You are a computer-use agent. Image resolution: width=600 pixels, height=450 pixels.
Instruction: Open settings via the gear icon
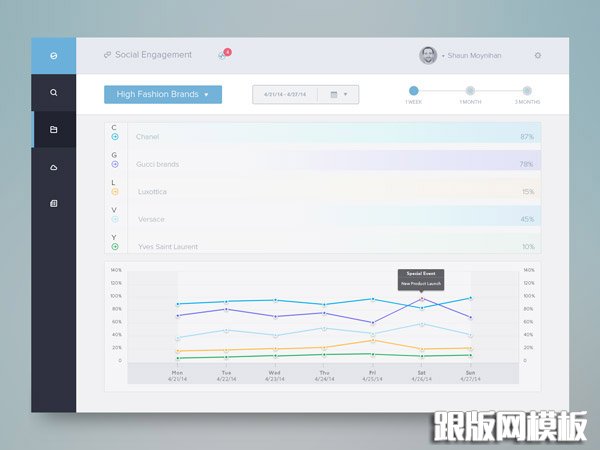(x=538, y=55)
